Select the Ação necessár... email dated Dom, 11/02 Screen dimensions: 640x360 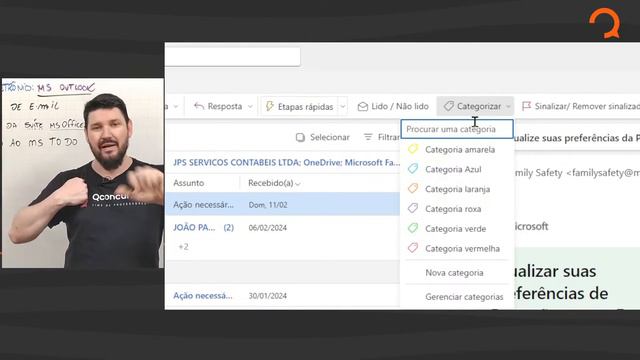[282, 204]
